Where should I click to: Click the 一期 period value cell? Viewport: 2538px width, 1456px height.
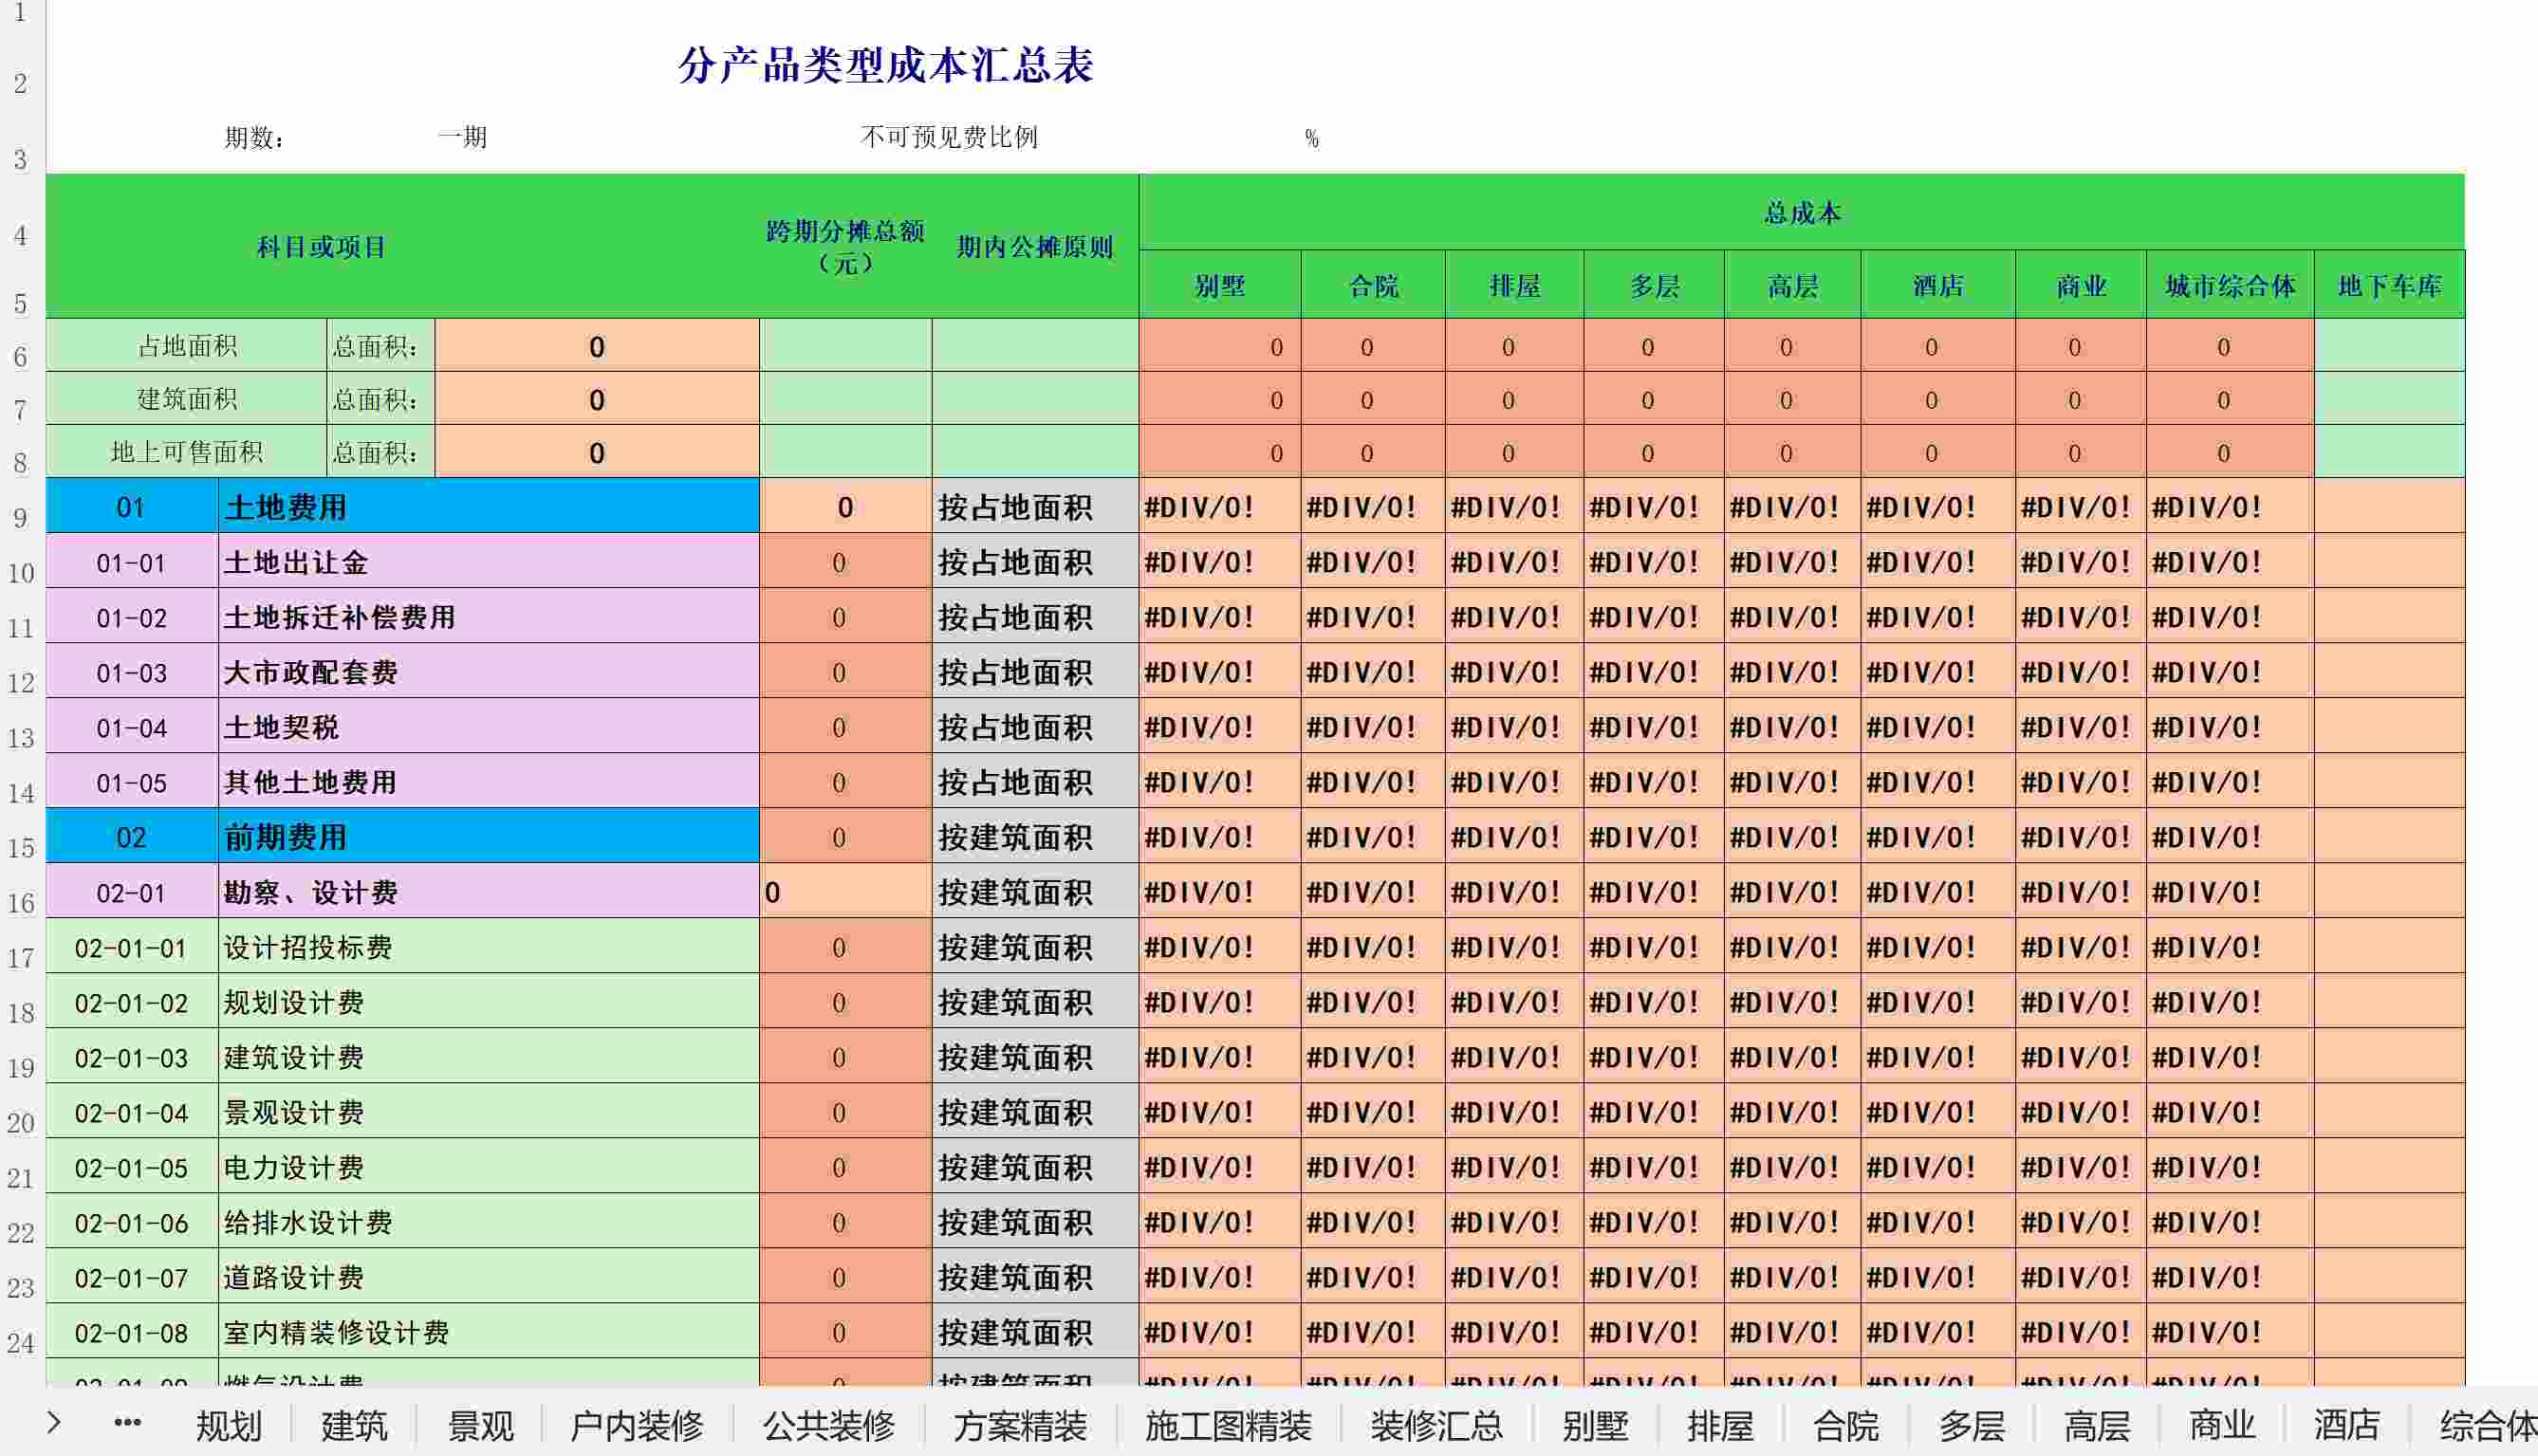pos(462,137)
